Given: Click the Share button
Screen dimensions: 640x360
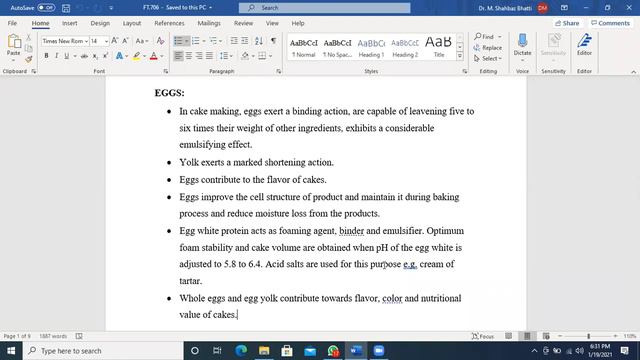Looking at the screenshot, I should click(567, 23).
